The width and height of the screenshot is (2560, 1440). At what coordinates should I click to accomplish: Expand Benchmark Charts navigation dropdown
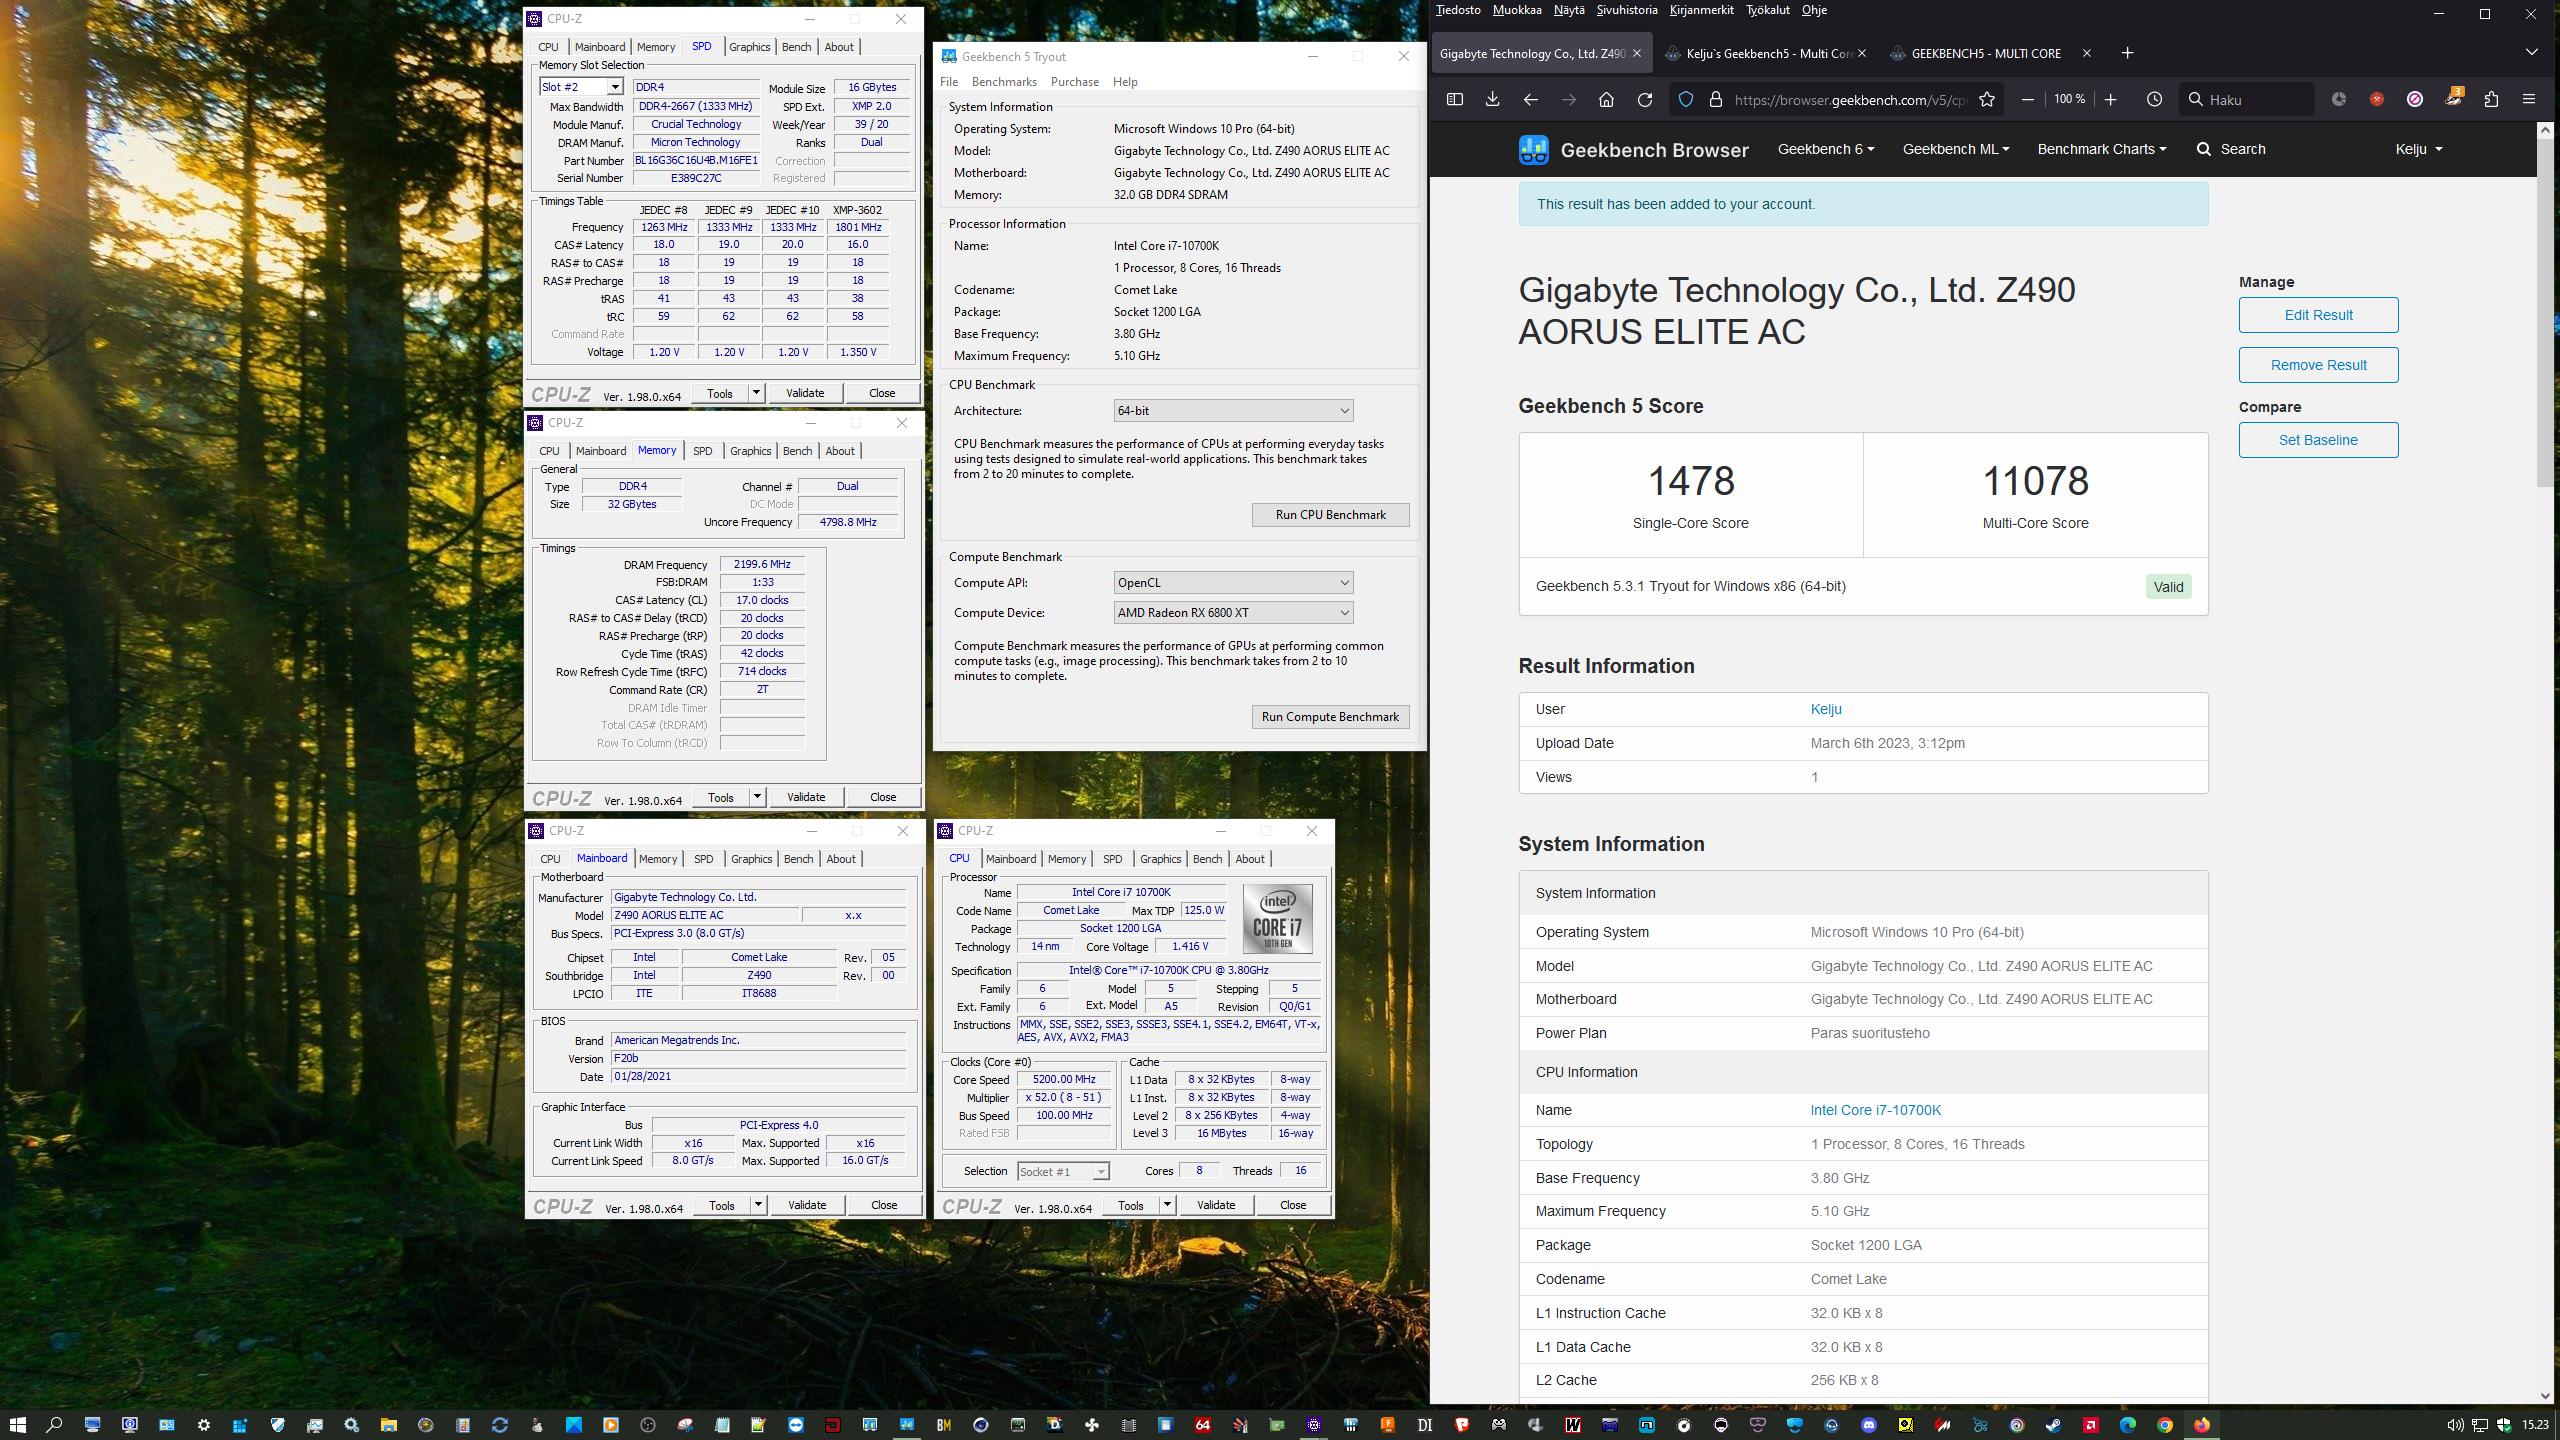click(2102, 149)
